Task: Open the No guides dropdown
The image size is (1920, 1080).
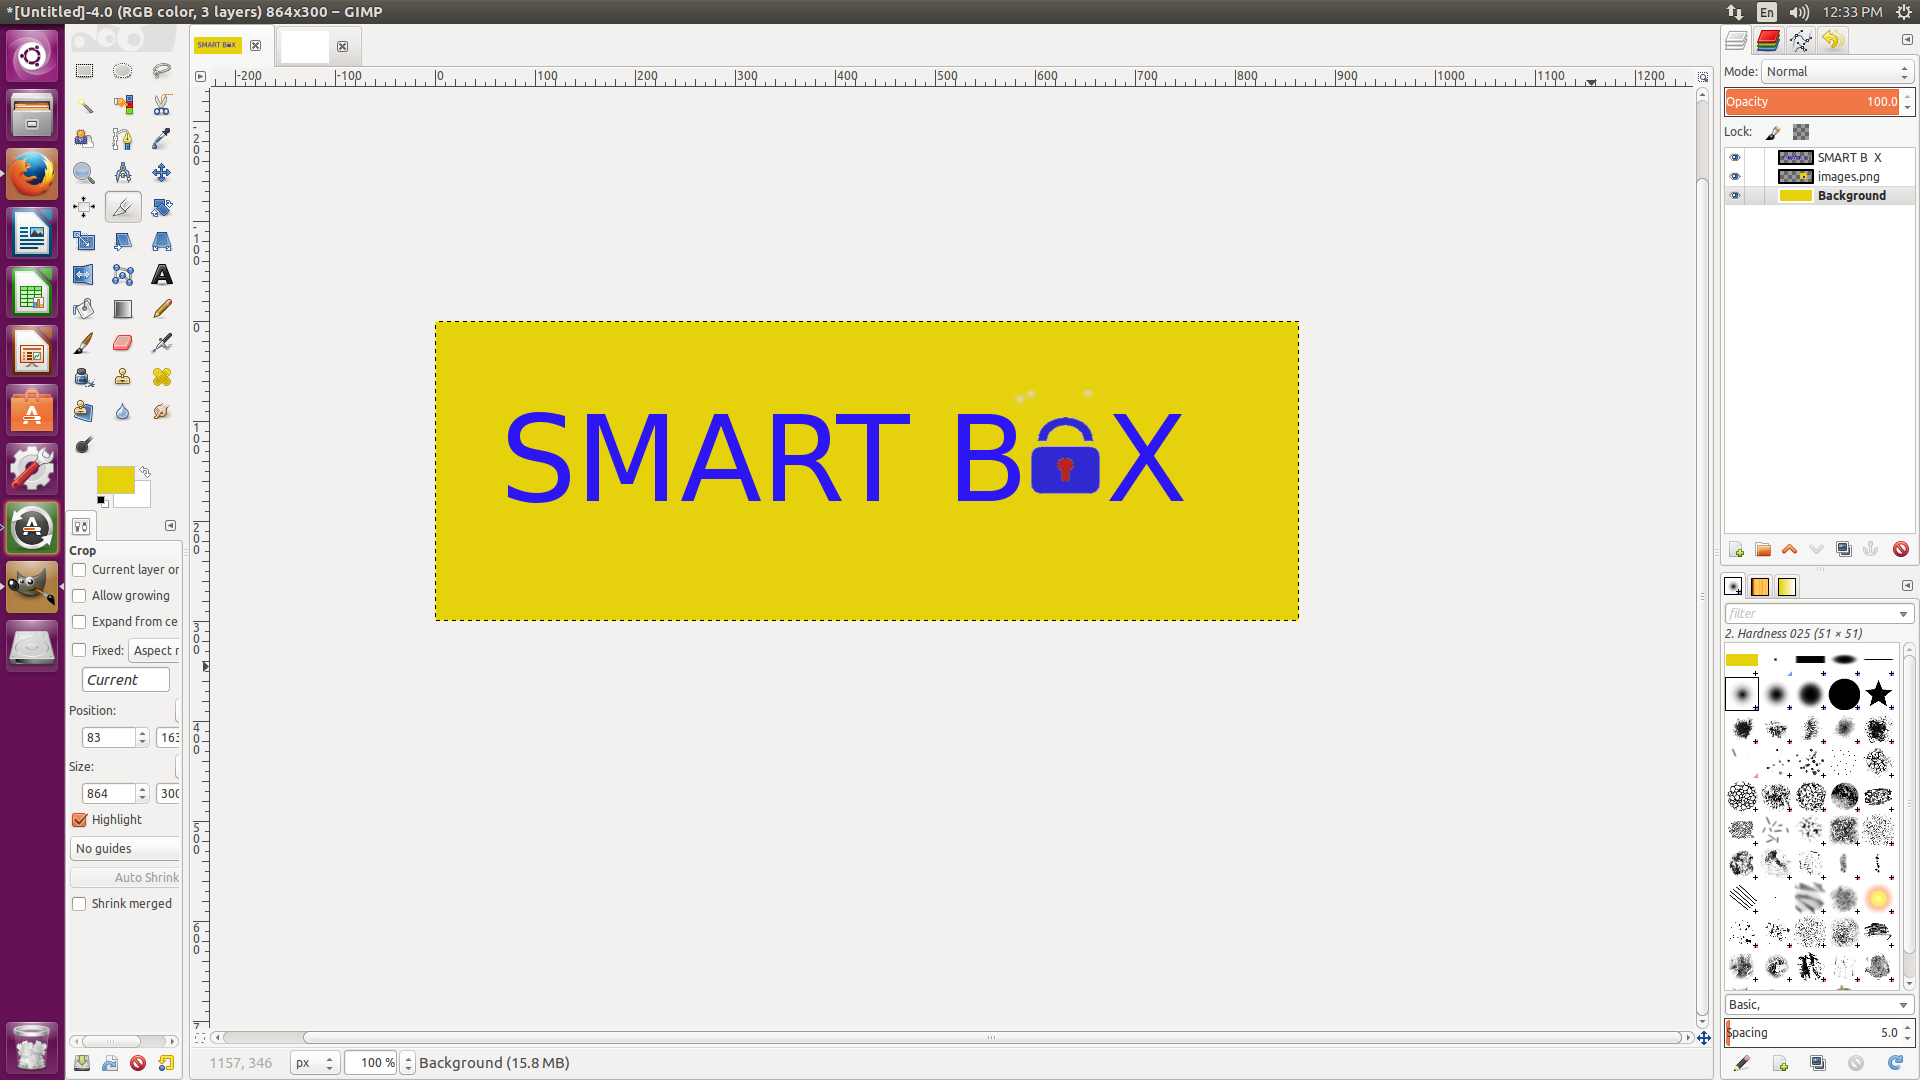Action: pos(125,849)
